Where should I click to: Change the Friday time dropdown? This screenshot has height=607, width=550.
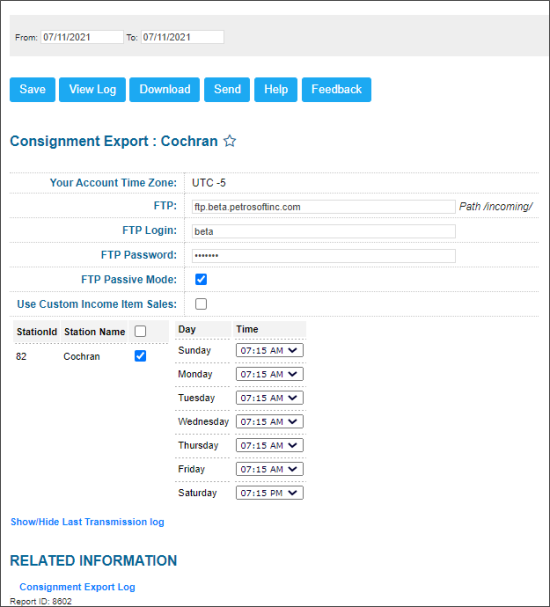[270, 469]
